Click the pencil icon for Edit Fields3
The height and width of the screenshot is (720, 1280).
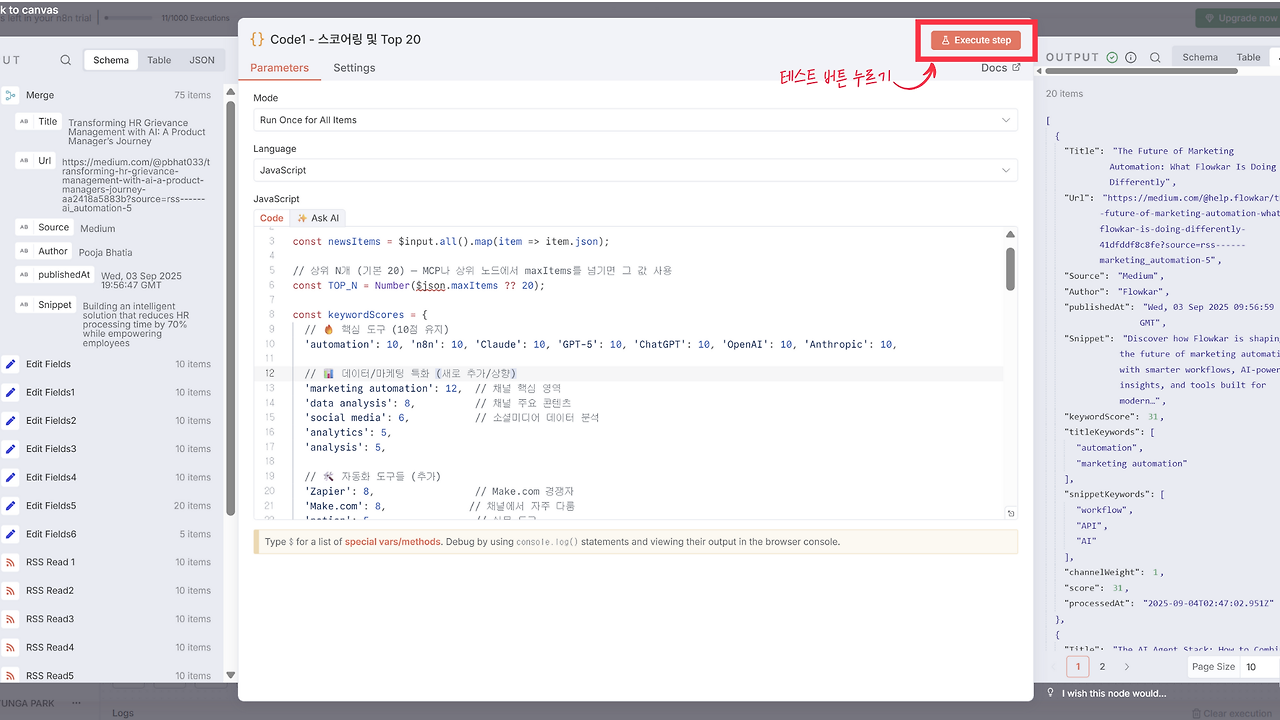[11, 449]
